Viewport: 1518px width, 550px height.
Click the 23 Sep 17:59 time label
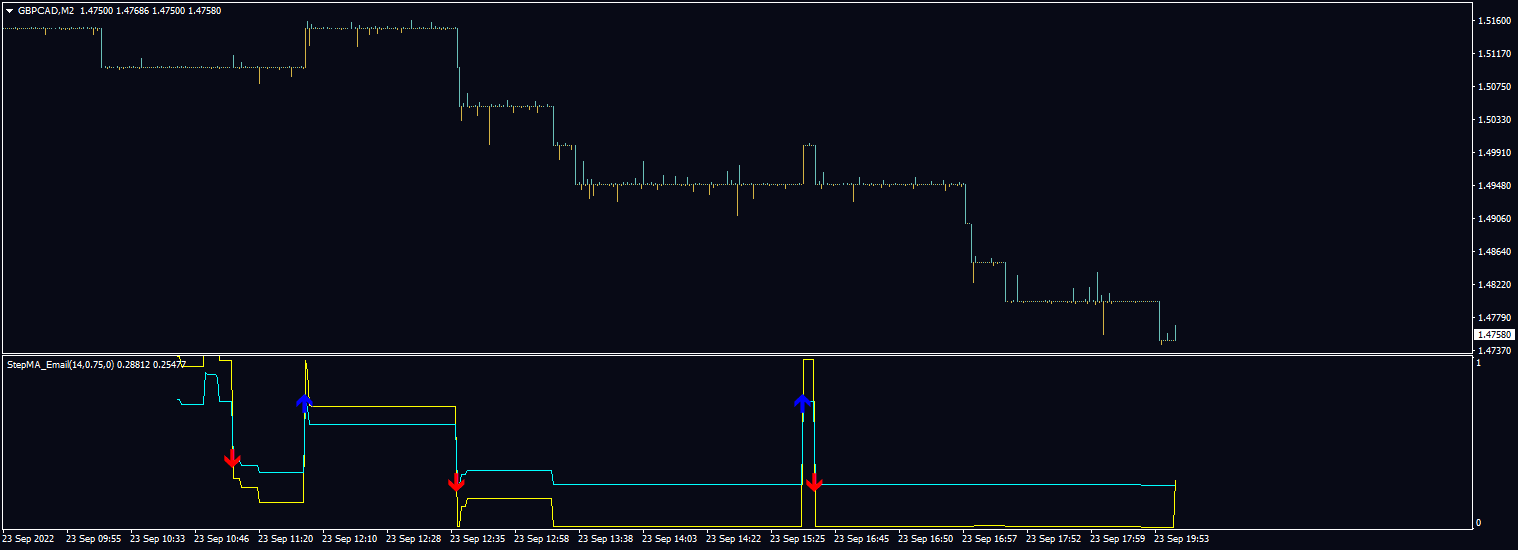click(x=1117, y=538)
